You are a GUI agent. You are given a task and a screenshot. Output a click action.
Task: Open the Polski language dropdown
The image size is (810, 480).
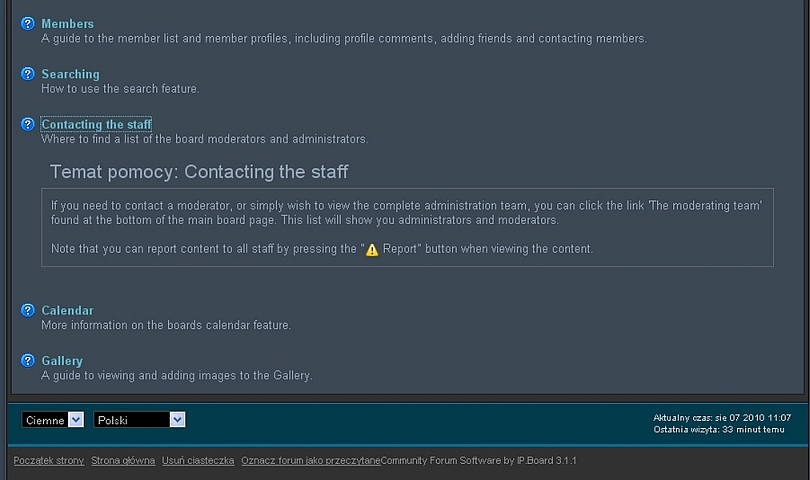pos(139,420)
